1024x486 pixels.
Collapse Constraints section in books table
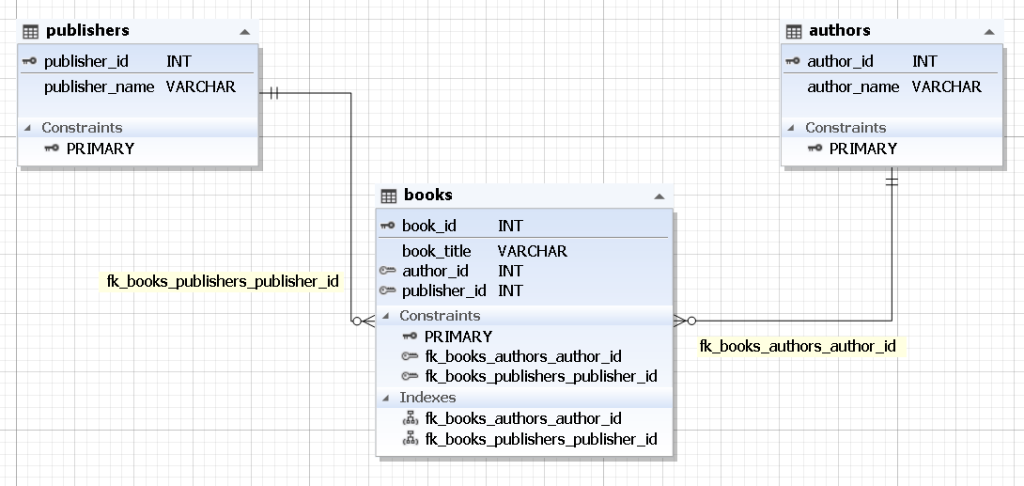(385, 316)
